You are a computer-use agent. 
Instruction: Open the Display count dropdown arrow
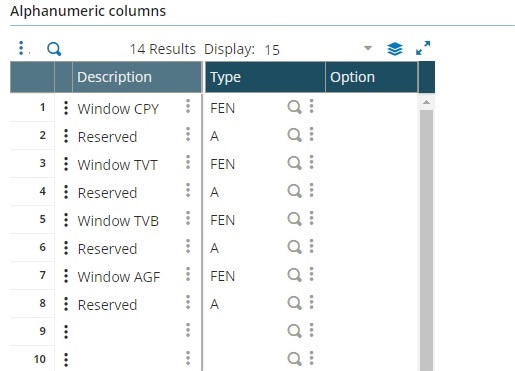[368, 48]
